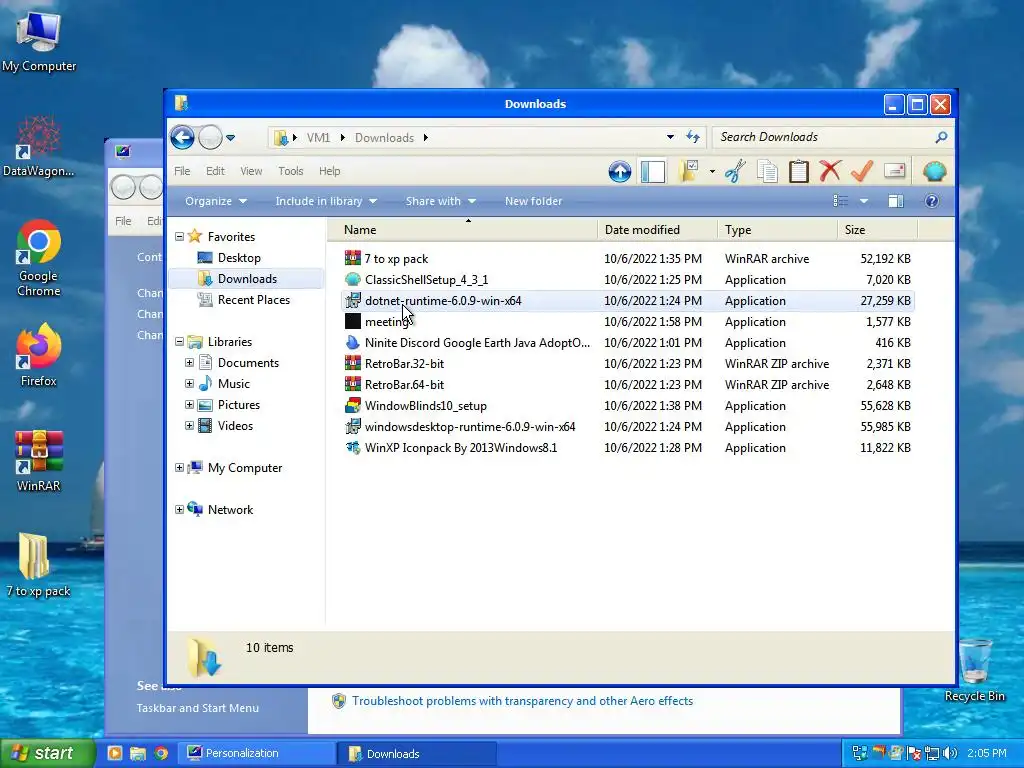Collapse the Libraries tree node

[180, 342]
